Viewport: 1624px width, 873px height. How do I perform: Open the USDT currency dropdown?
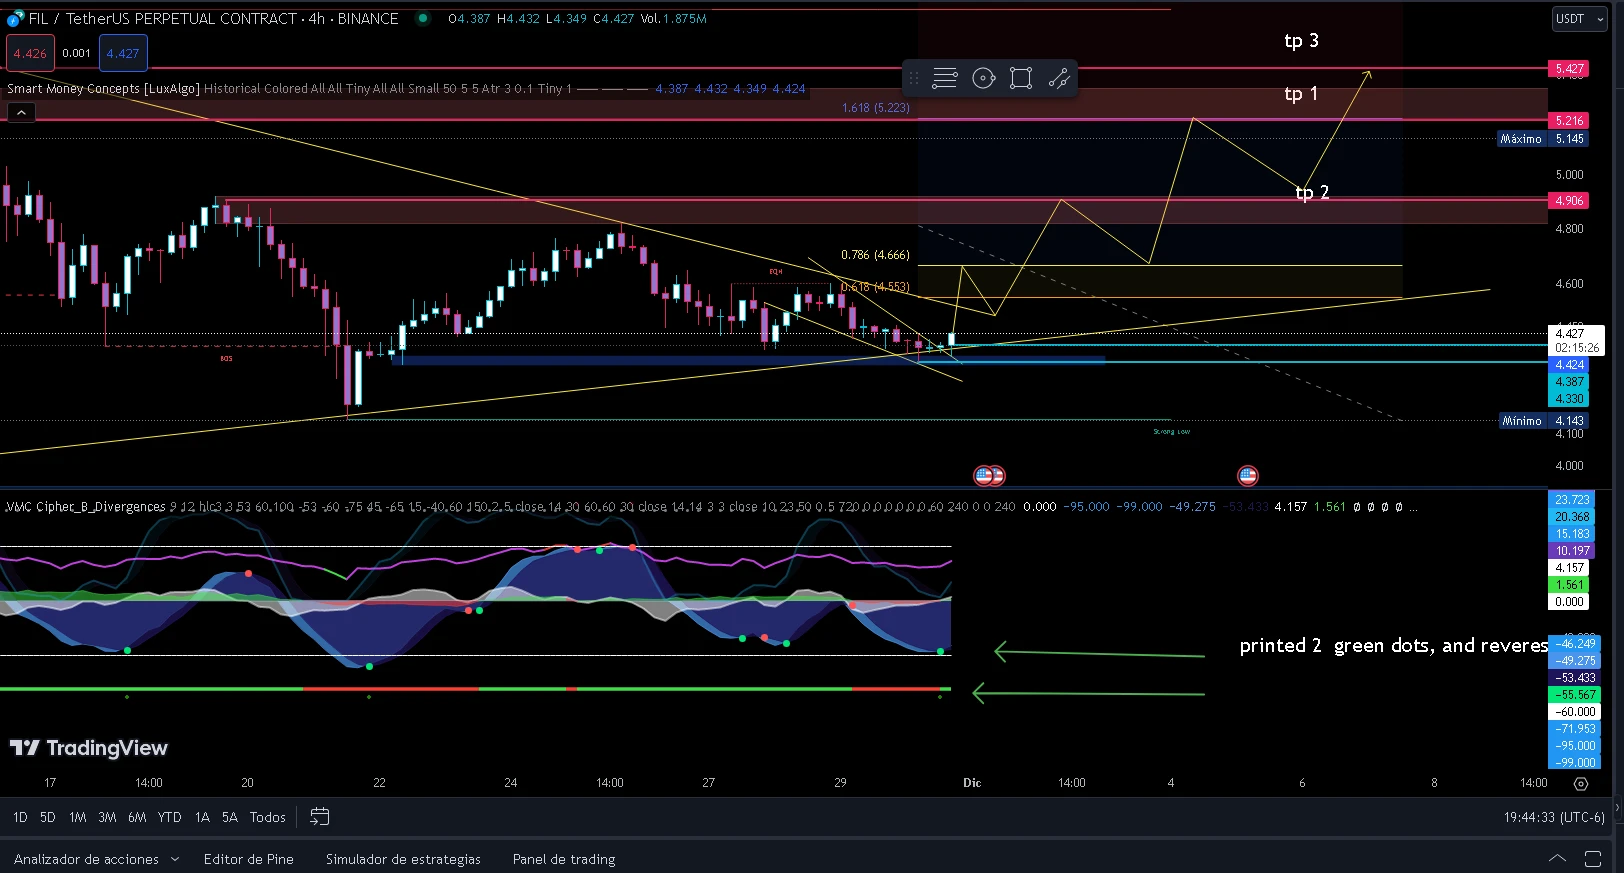[x=1579, y=19]
